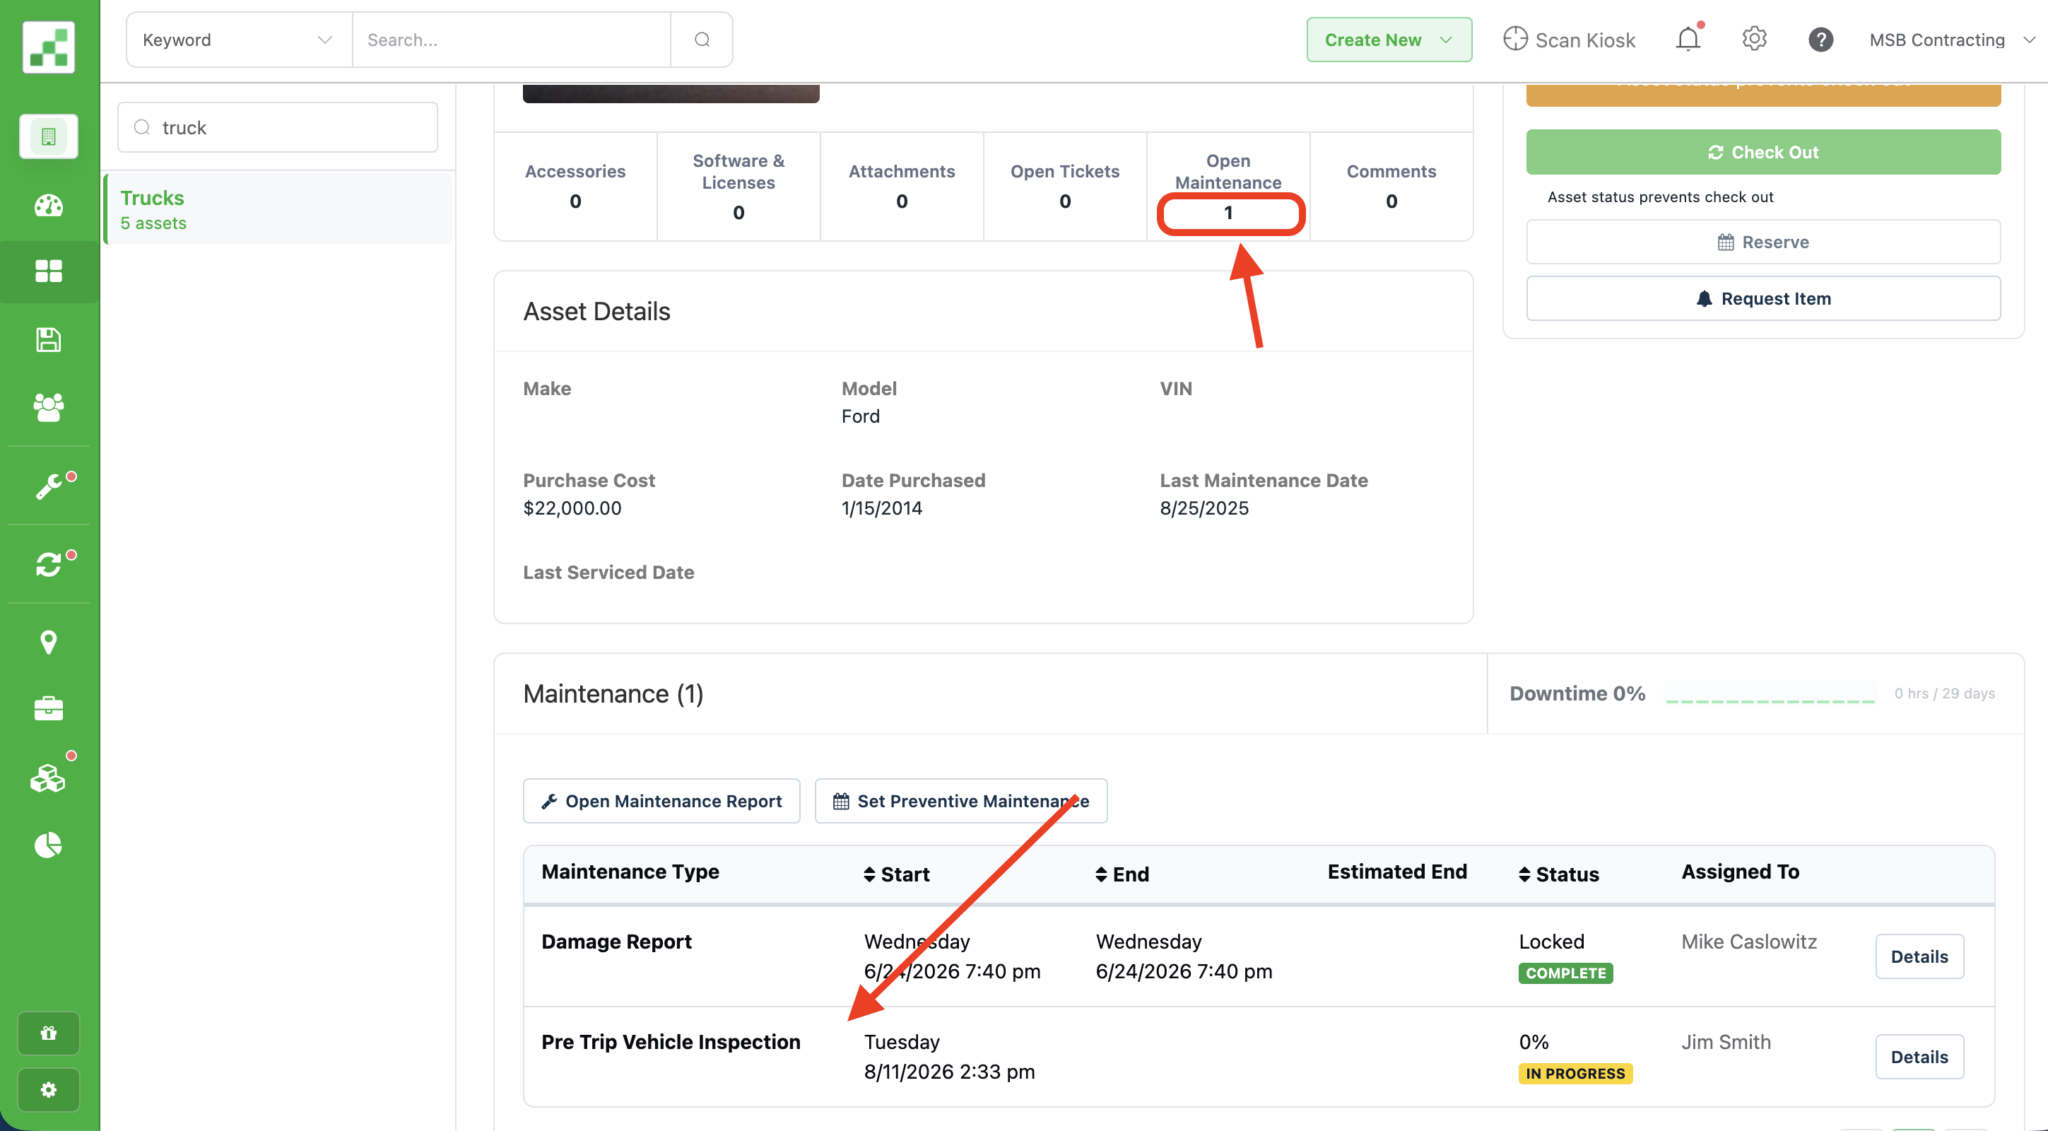Image resolution: width=2048 pixels, height=1131 pixels.
Task: Open notifications bell
Action: coord(1688,39)
